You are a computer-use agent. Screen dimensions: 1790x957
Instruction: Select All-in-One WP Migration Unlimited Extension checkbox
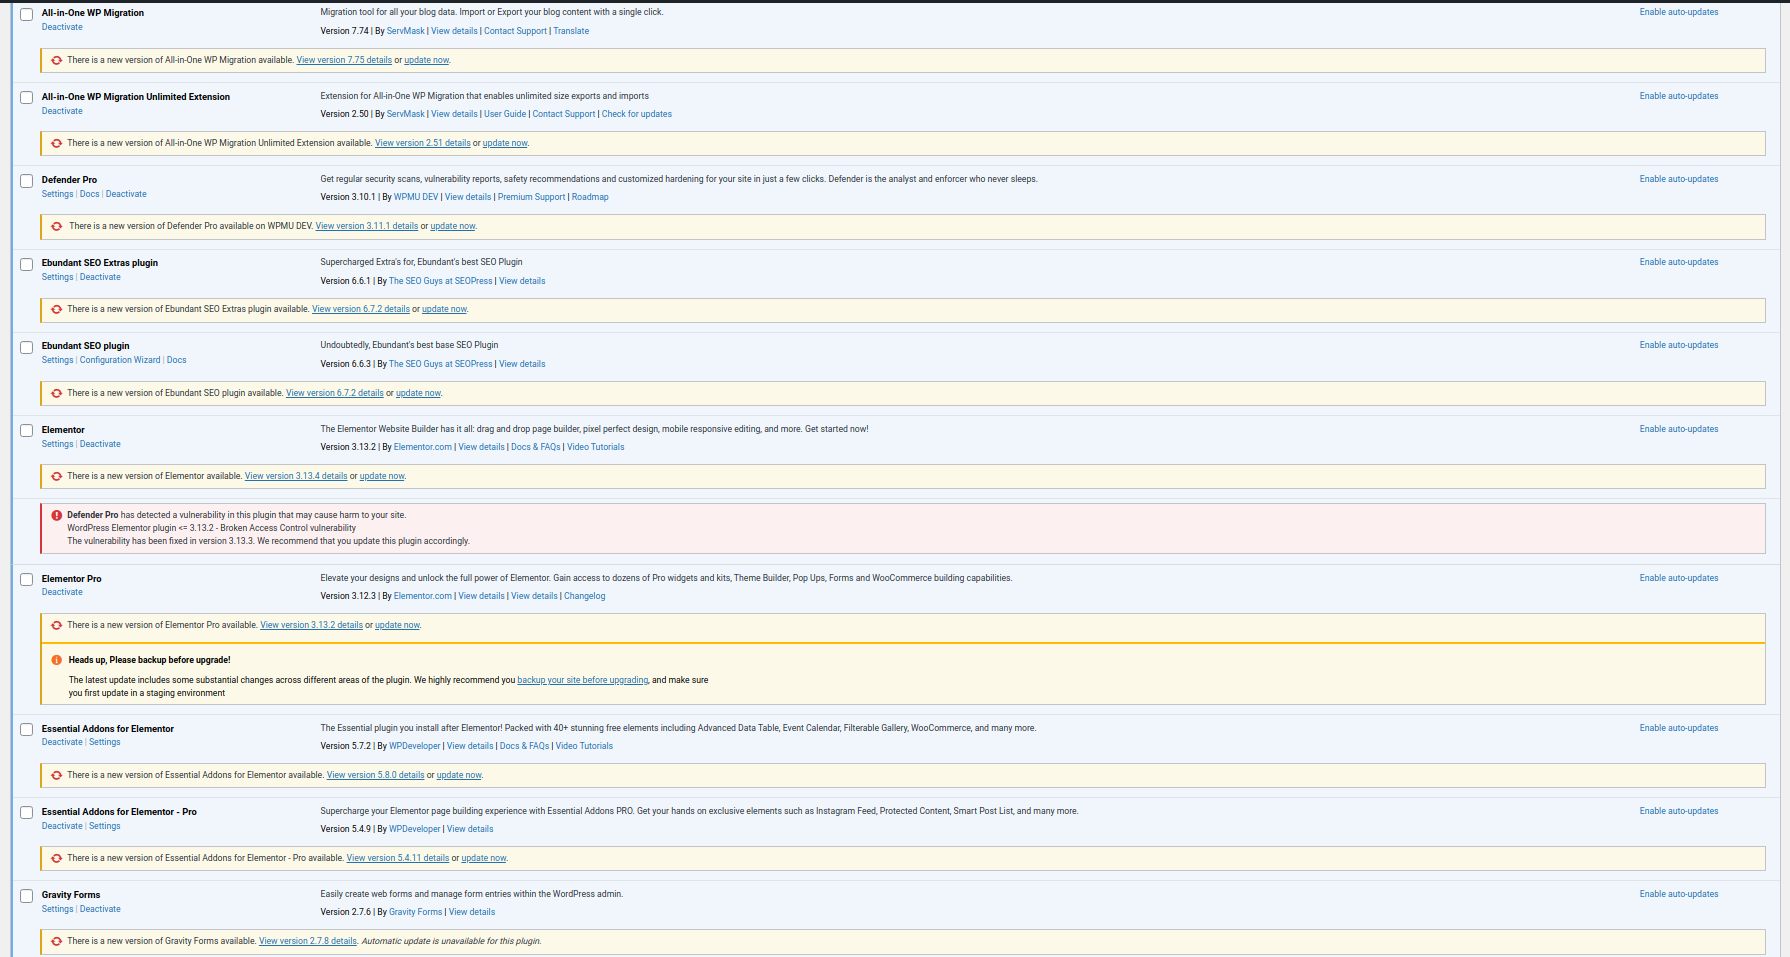click(27, 98)
